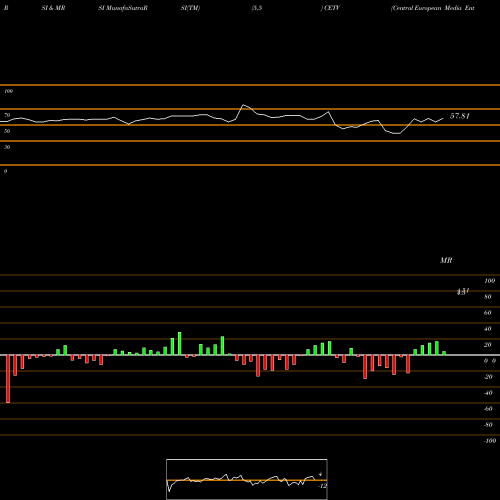Click the -40 label on MR axis

coord(488,393)
